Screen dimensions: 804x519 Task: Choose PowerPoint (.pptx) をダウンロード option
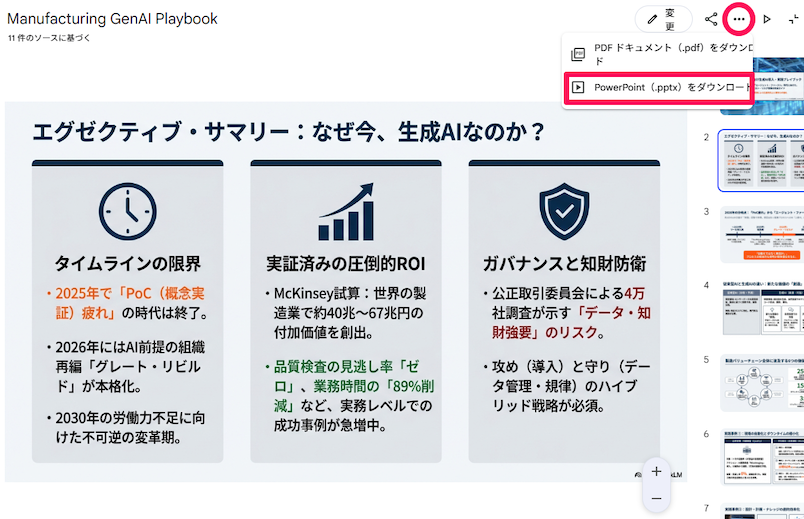click(x=658, y=88)
